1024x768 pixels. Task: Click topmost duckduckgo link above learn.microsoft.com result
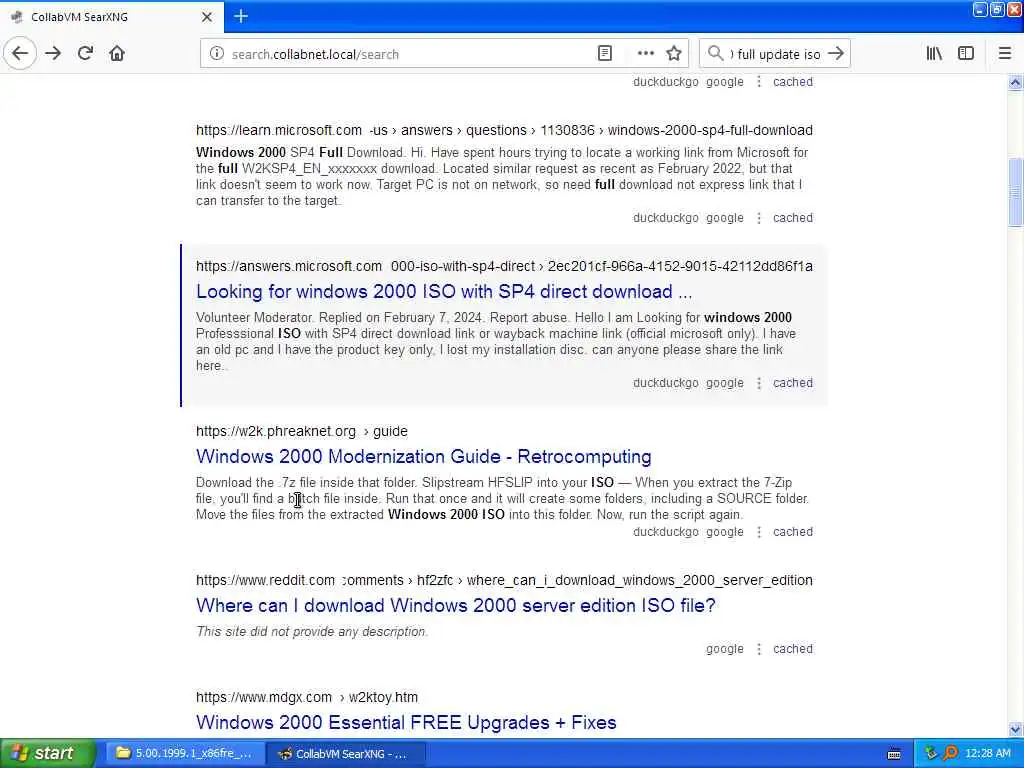pos(665,82)
